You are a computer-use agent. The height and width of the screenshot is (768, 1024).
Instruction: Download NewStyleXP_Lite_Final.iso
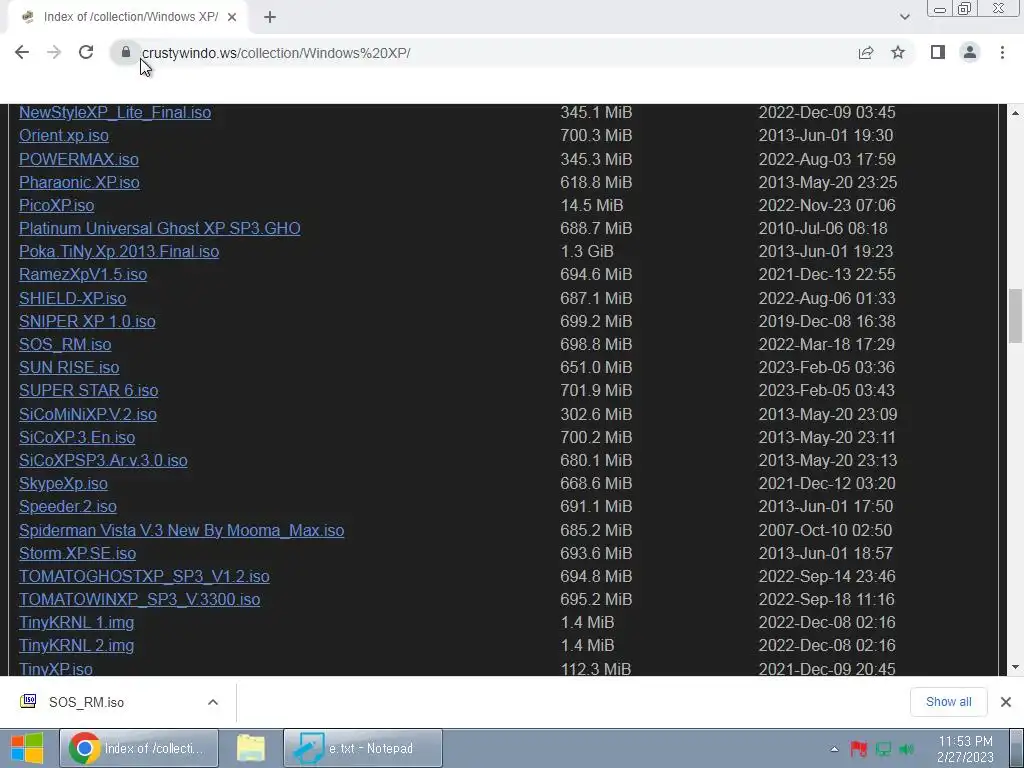point(115,112)
